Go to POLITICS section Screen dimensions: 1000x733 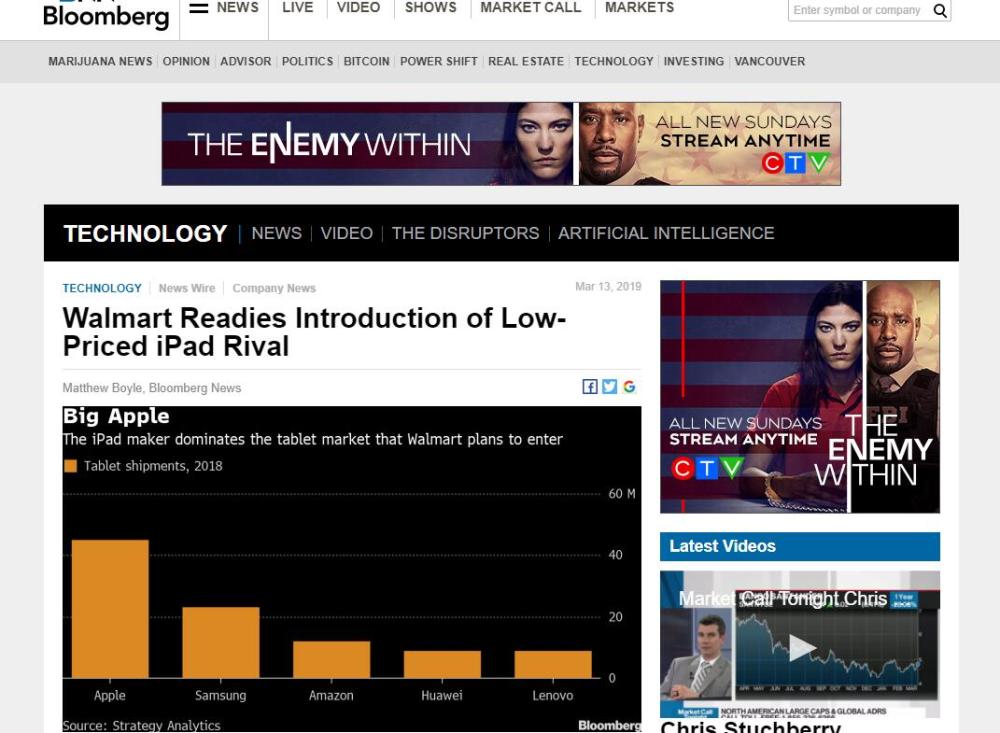click(x=307, y=61)
